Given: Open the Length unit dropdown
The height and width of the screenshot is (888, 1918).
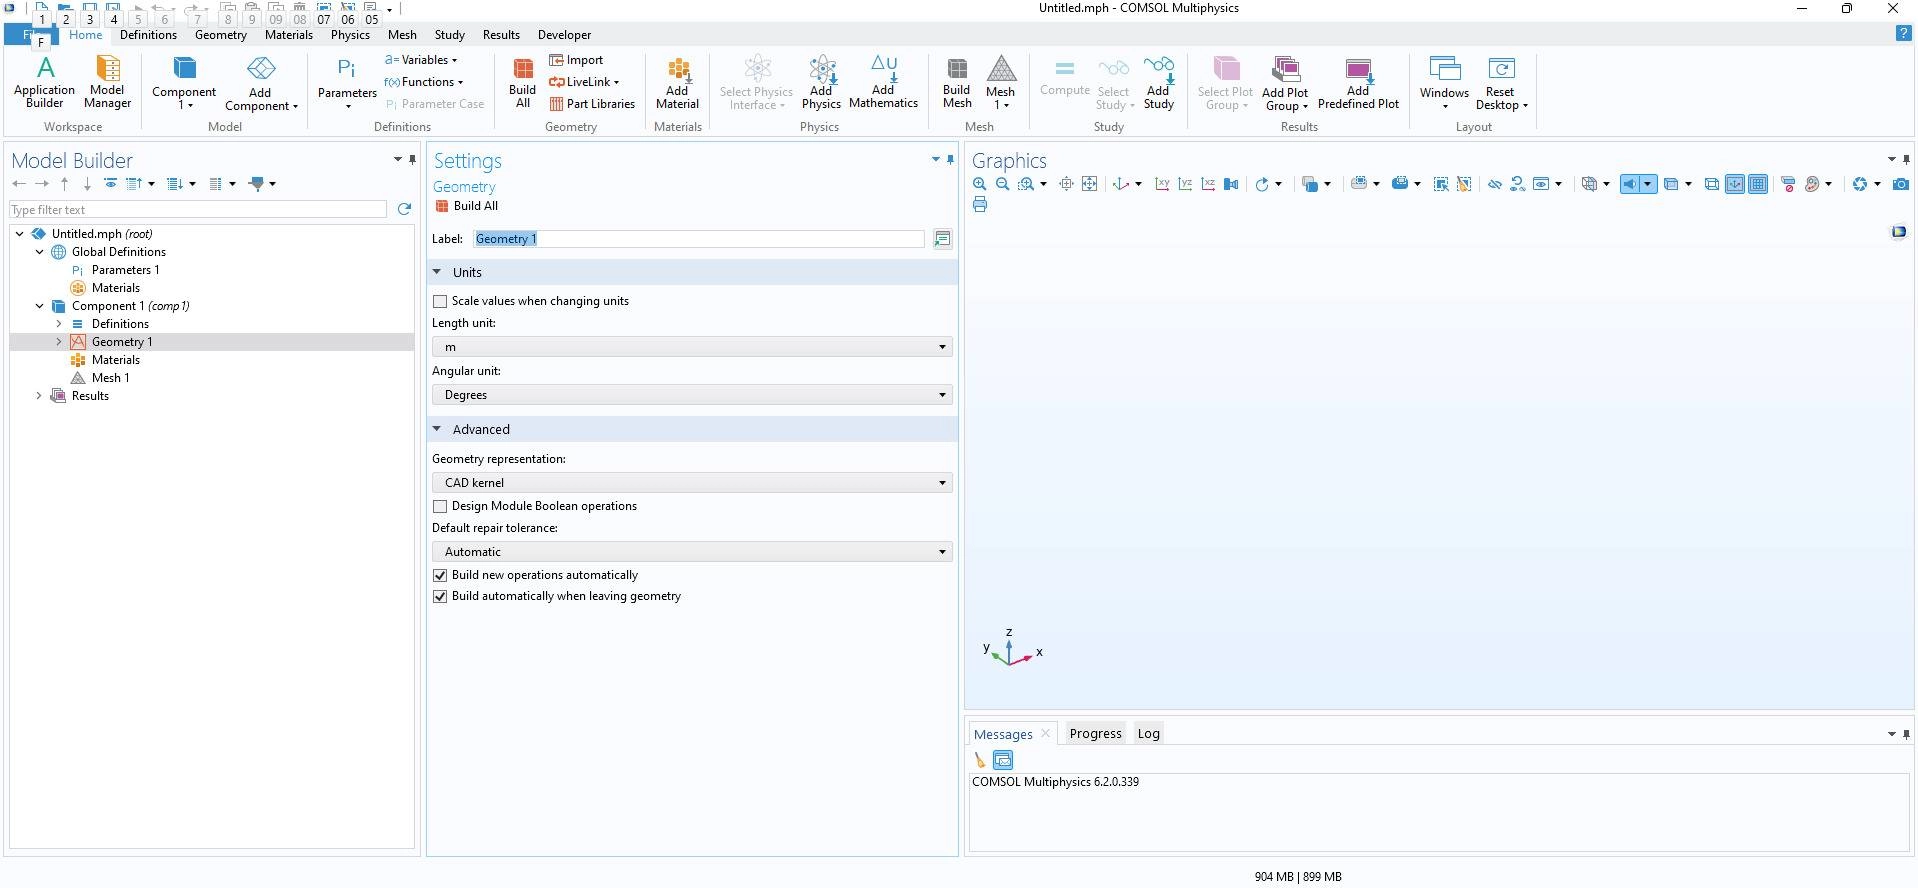Looking at the screenshot, I should (x=692, y=347).
